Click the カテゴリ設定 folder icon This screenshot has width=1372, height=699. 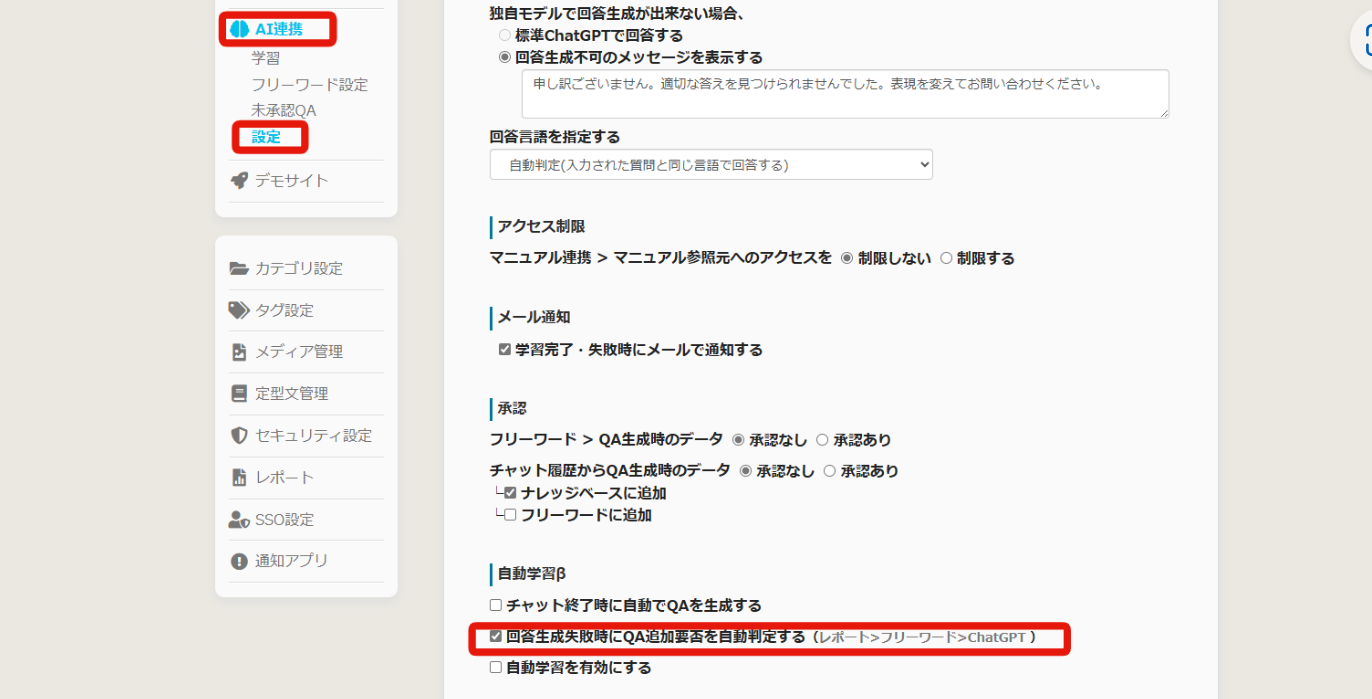[x=239, y=268]
